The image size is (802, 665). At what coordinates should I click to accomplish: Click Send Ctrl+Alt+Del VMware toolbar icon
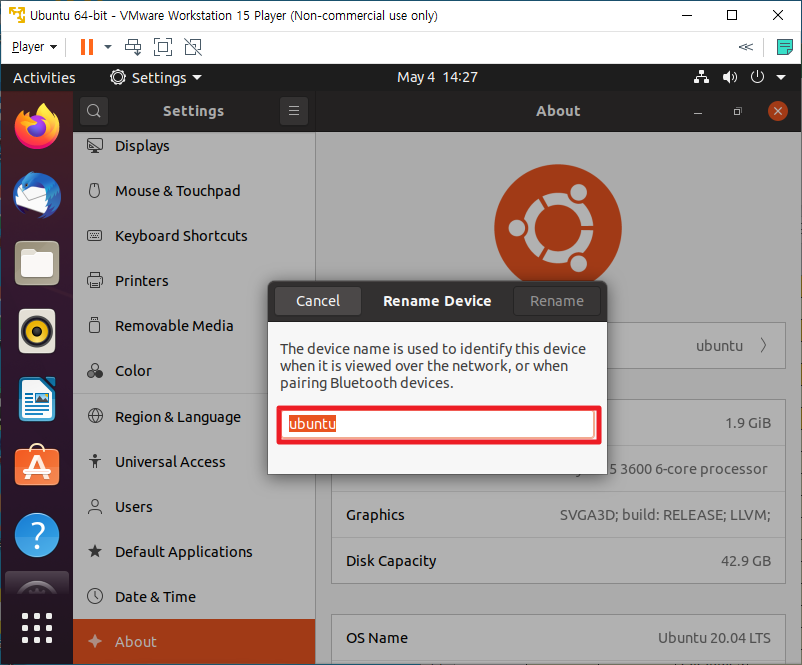[133, 47]
